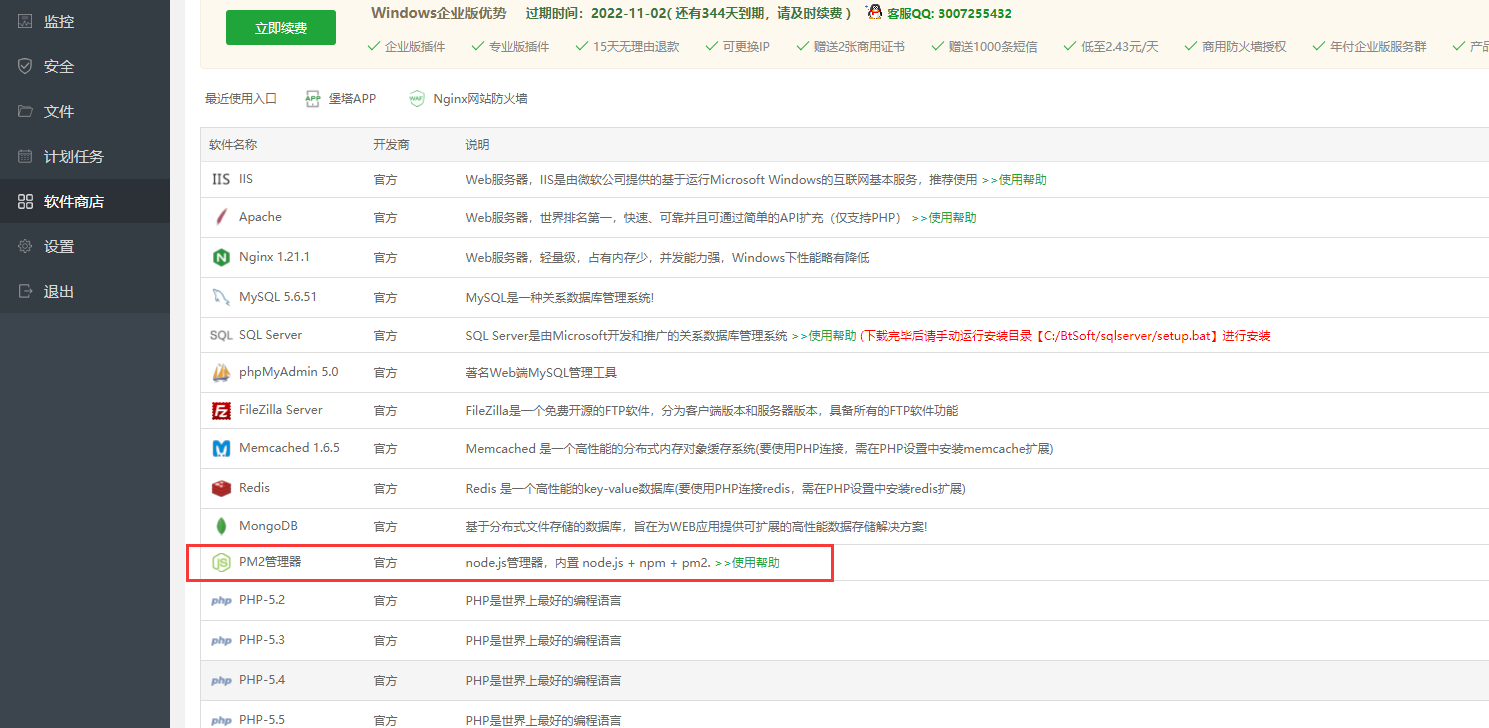Click the PM2管理器 node.js icon
The width and height of the screenshot is (1489, 728).
(221, 563)
